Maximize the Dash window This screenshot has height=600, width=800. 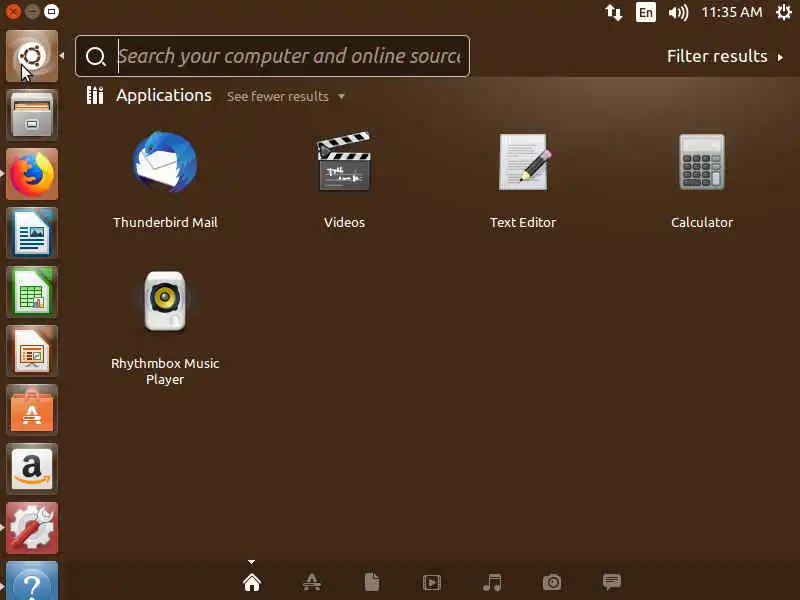(x=52, y=11)
